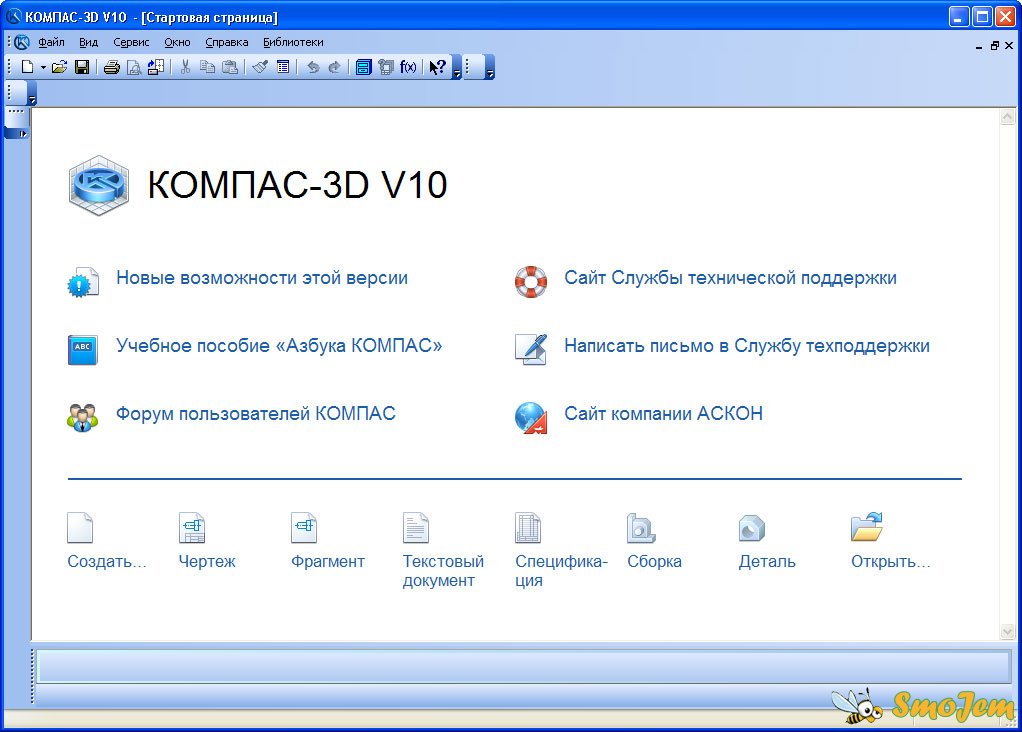Click the blue-arrow icon right of Print Preview

[x=156, y=66]
